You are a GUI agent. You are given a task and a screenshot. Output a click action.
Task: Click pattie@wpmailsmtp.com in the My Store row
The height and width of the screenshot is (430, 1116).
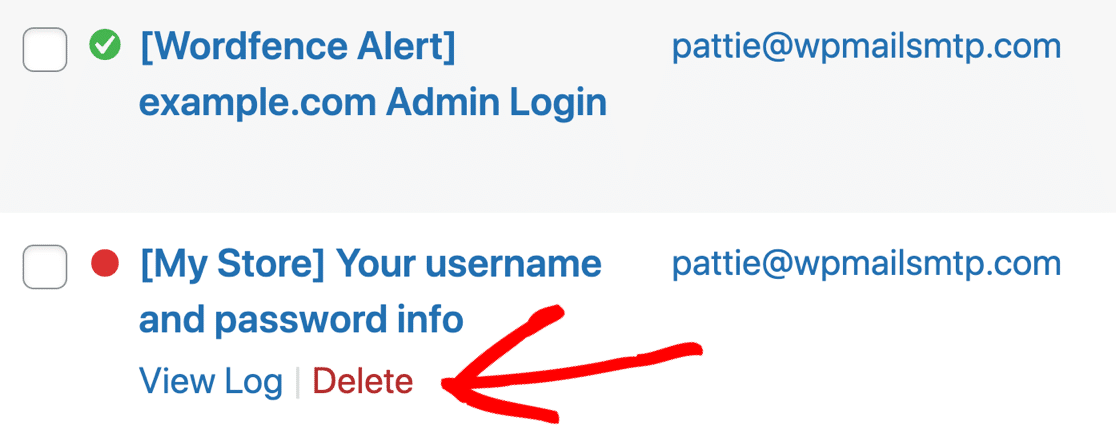(x=866, y=265)
